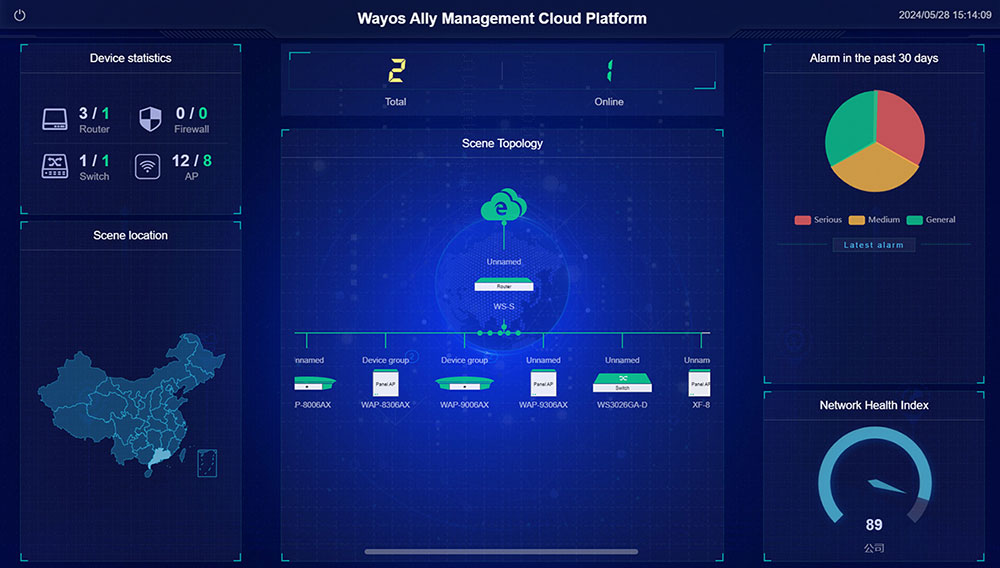Click the Serious red legend swatch
This screenshot has height=568, width=1000.
tap(802, 220)
